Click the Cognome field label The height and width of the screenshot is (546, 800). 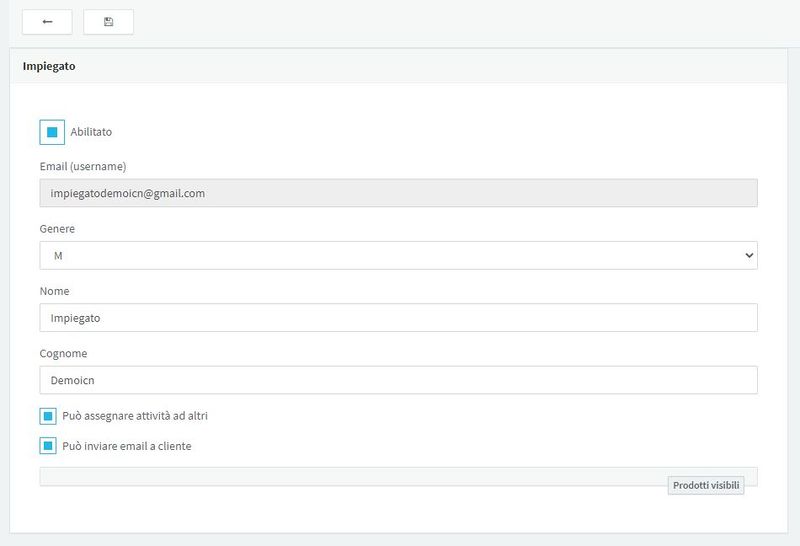[x=63, y=354]
